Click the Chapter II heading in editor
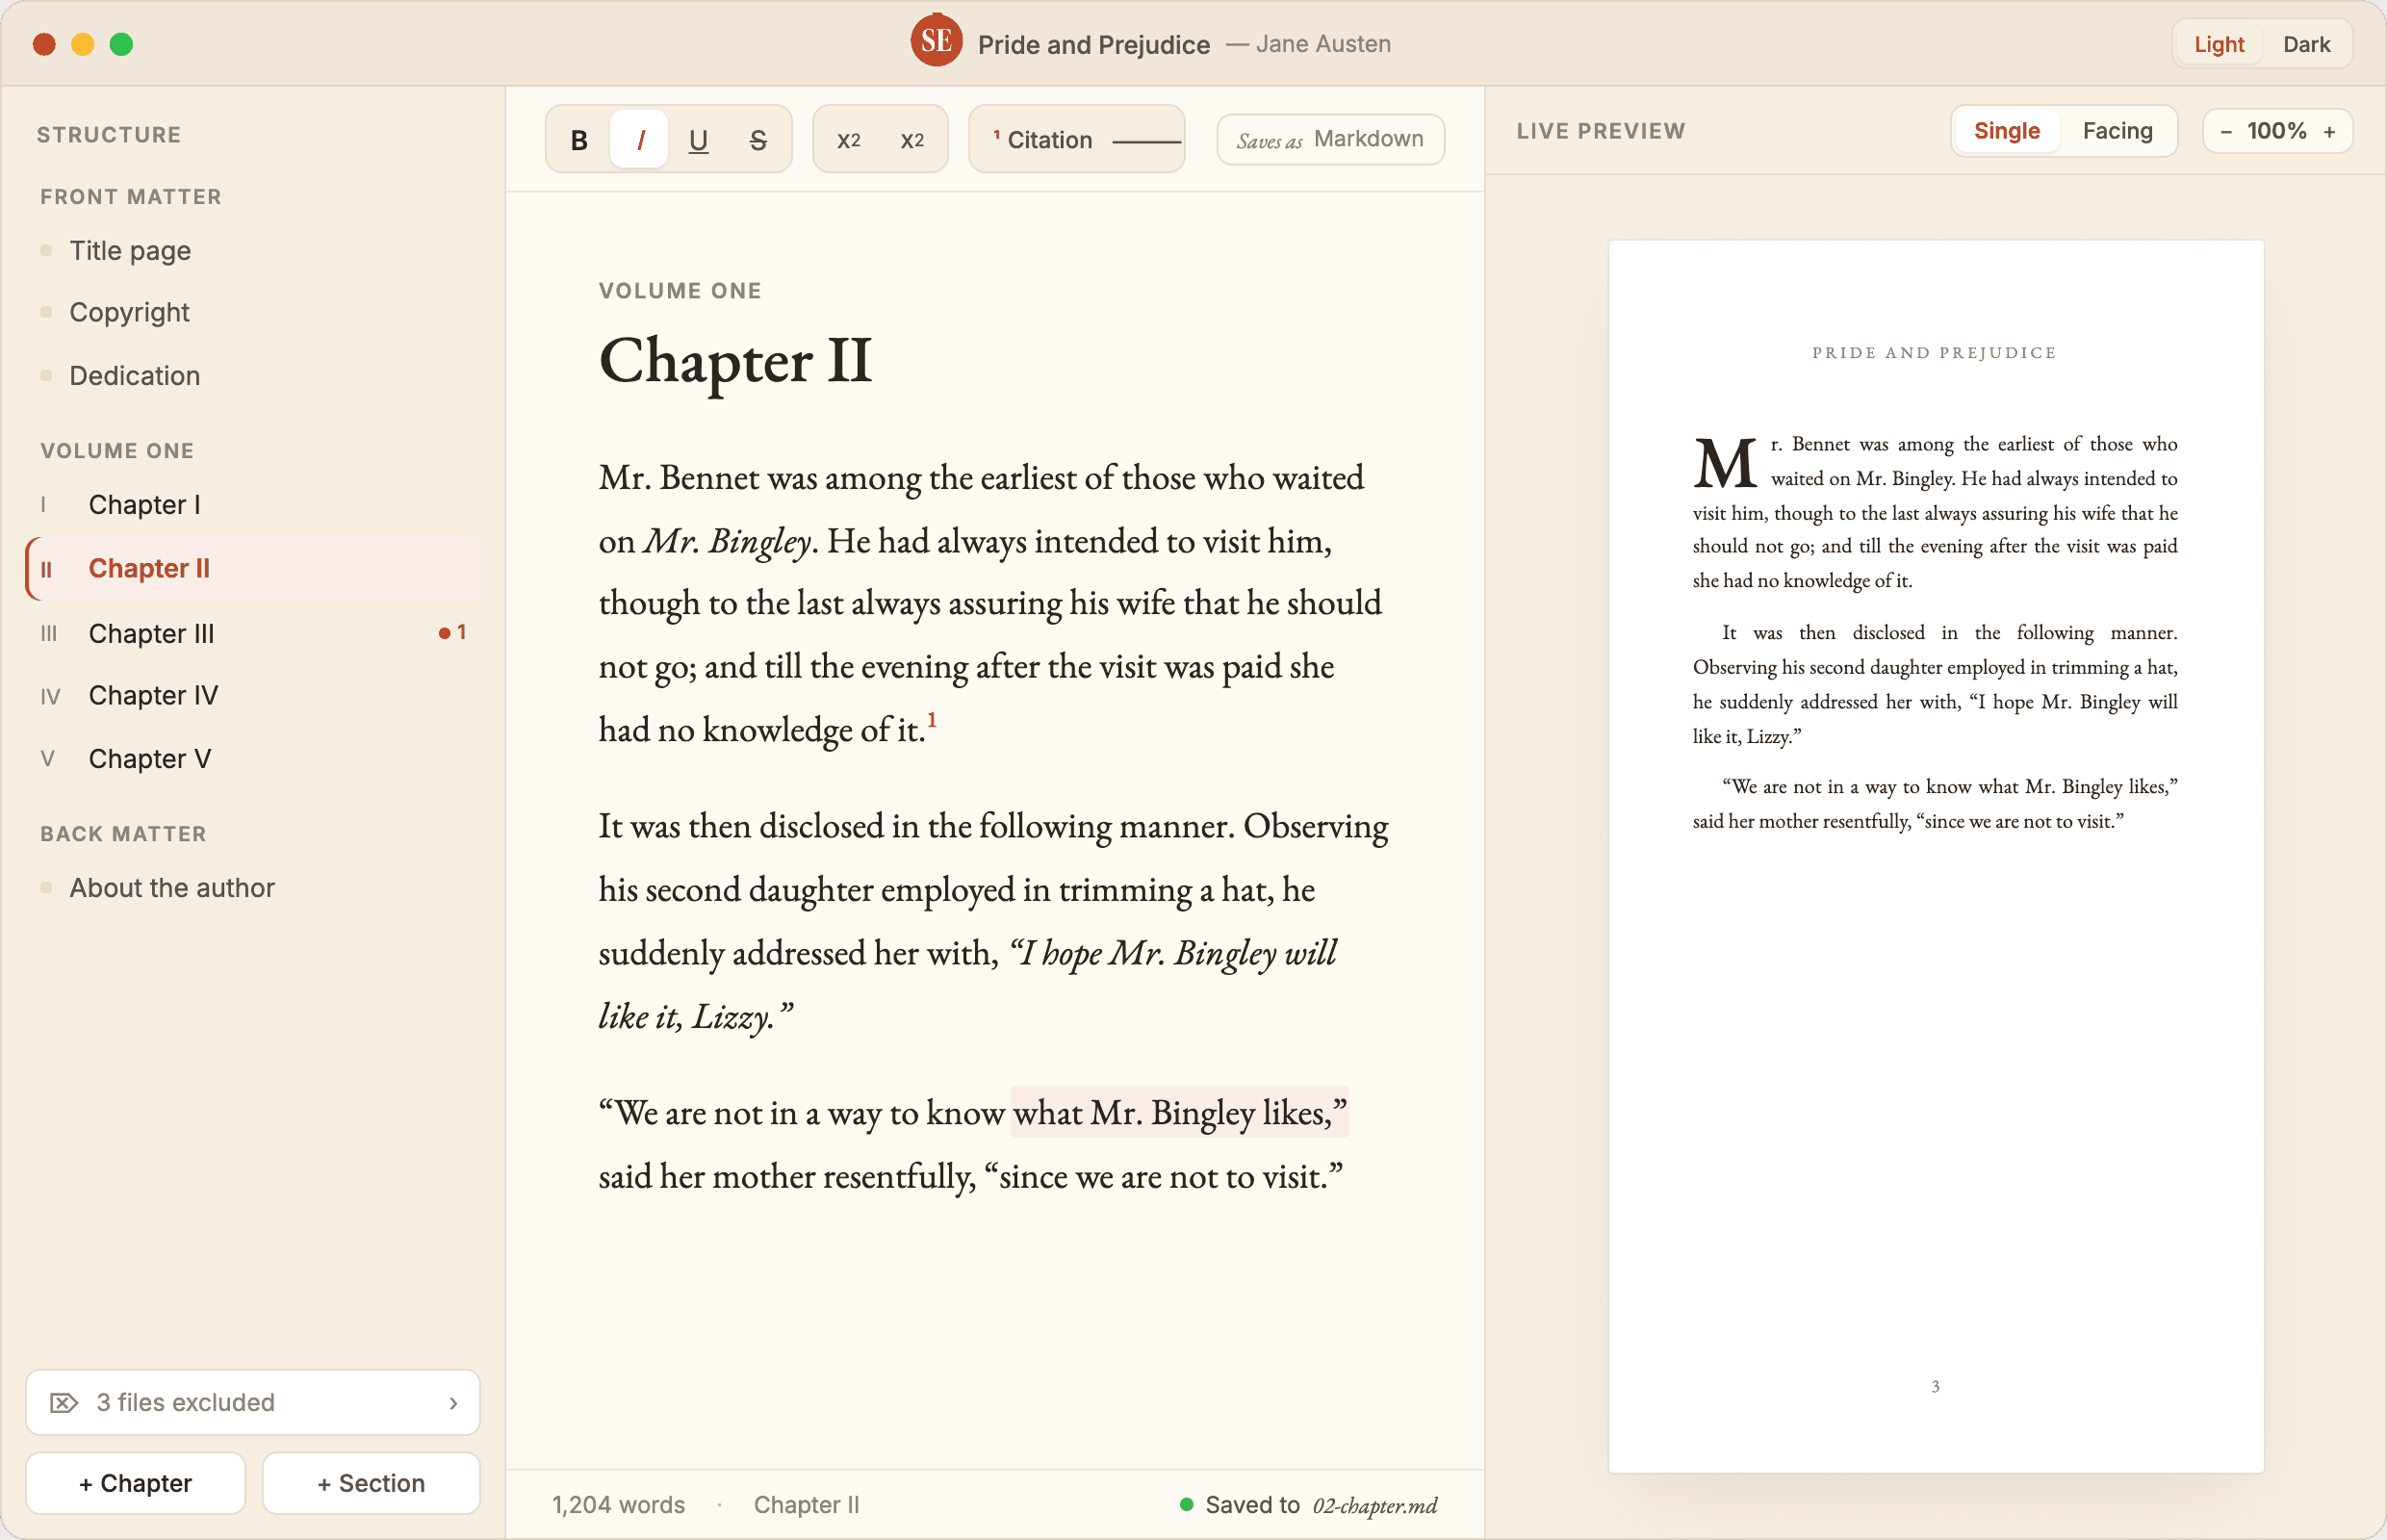Screen dimensions: 2387x1540 tap(735, 361)
